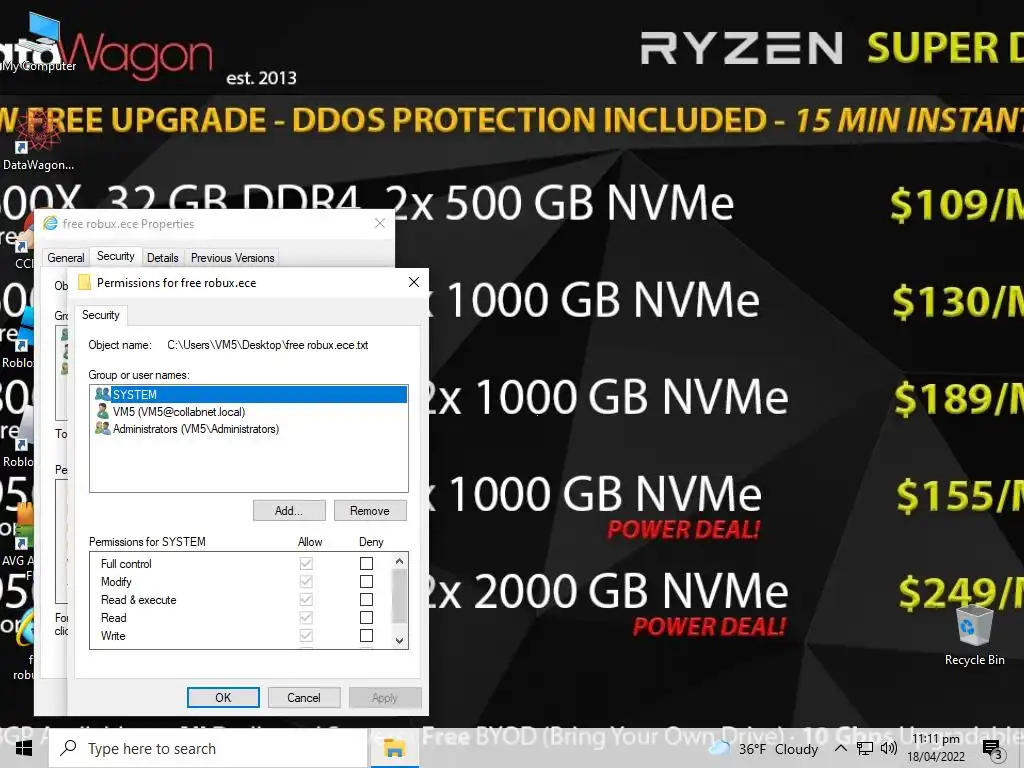
Task: Open clock and date flyout
Action: pyautogui.click(x=936, y=748)
